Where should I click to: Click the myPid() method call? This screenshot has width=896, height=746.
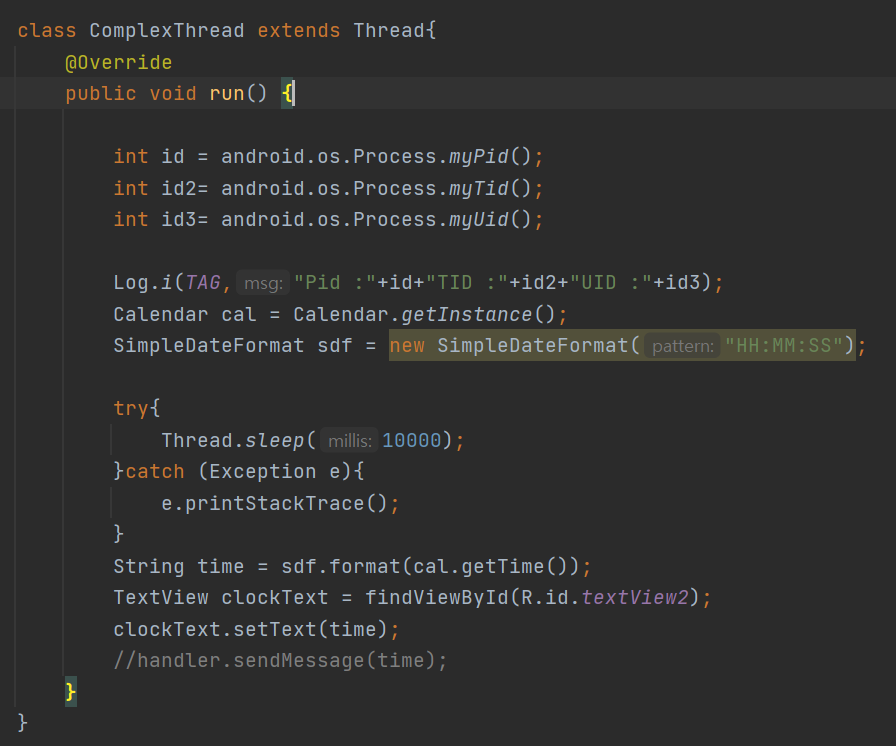[x=490, y=156]
